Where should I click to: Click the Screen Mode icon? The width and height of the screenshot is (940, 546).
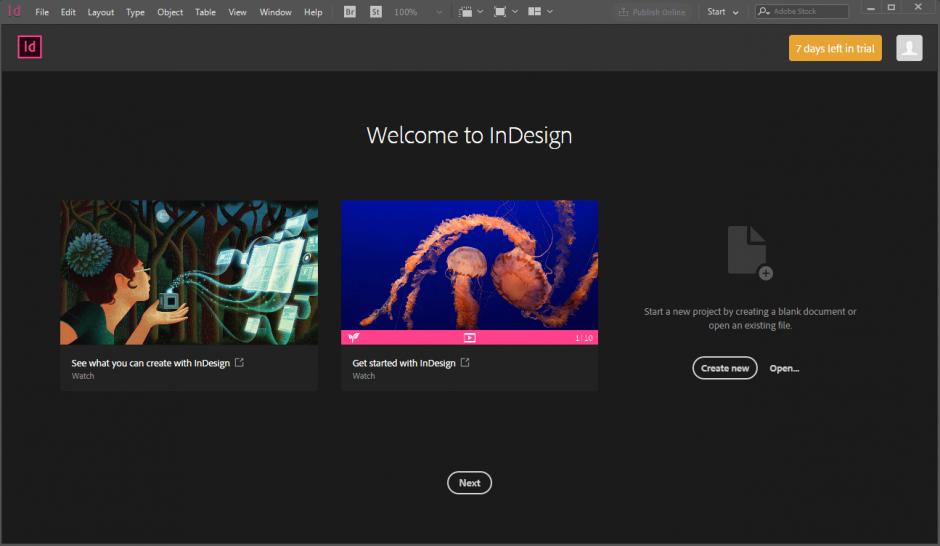click(x=499, y=12)
